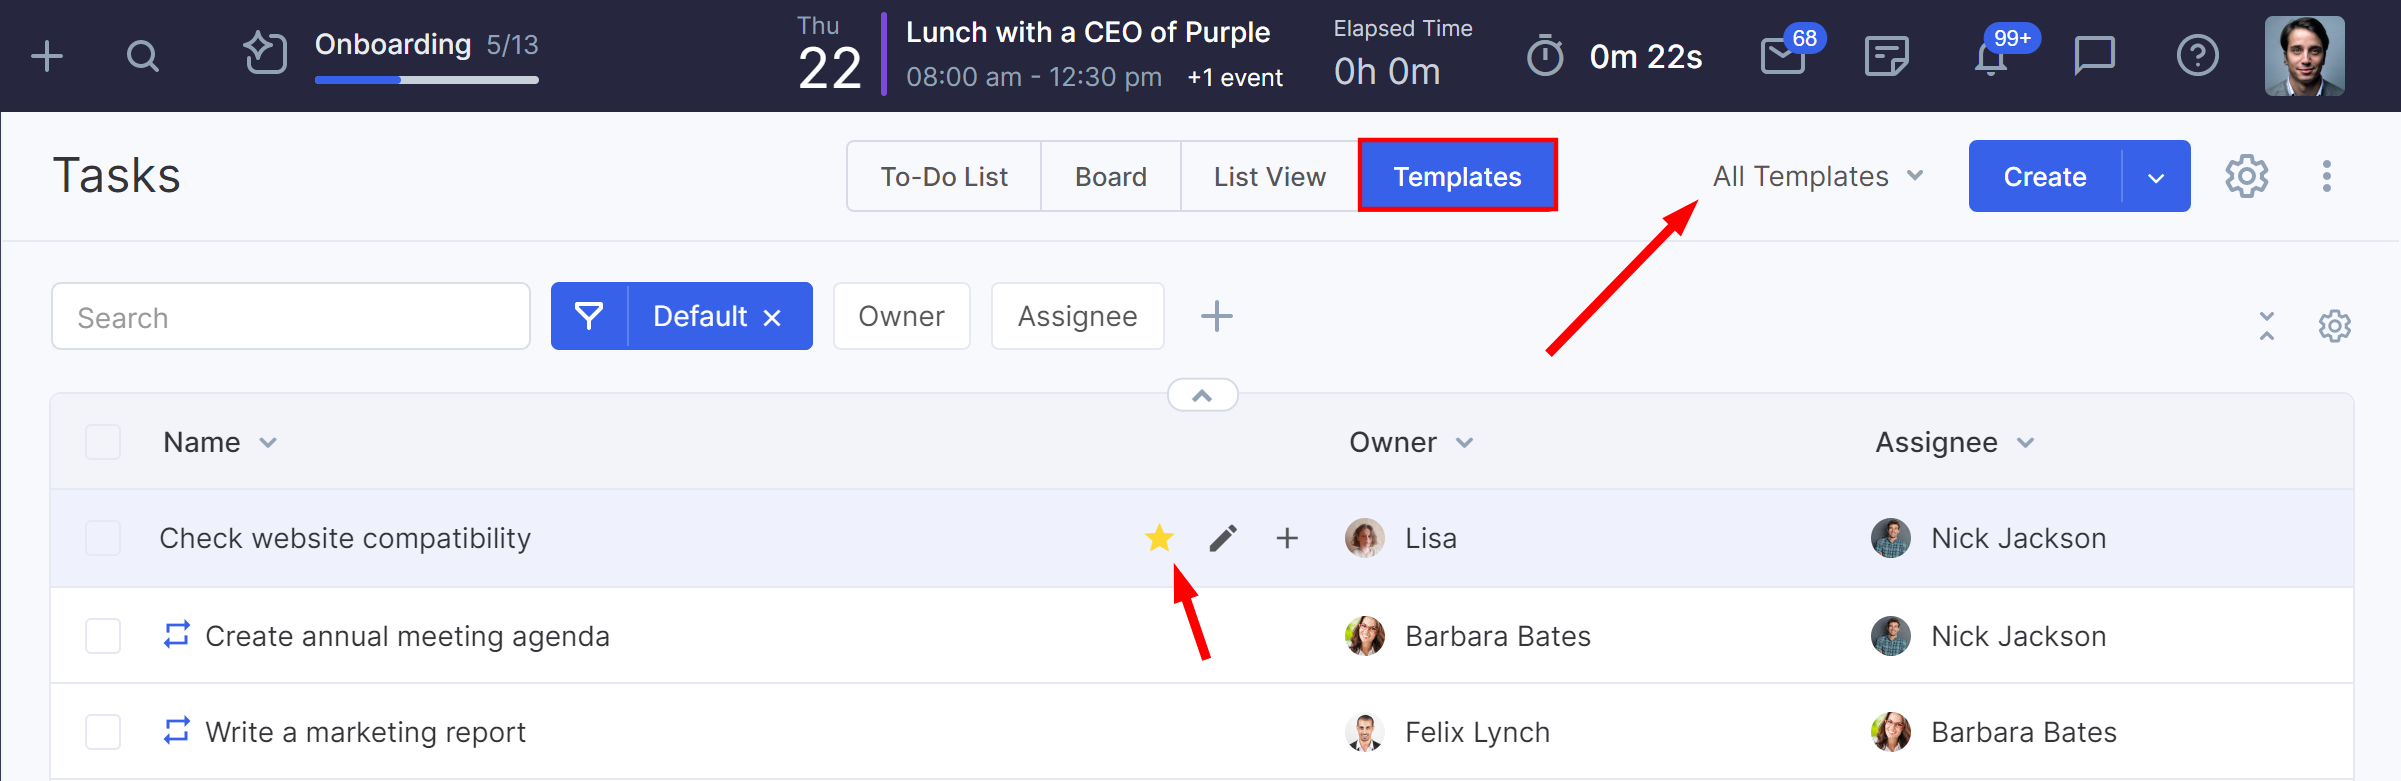Screen dimensions: 2401x781
Task: Click the stopwatch timer icon
Action: (1545, 56)
